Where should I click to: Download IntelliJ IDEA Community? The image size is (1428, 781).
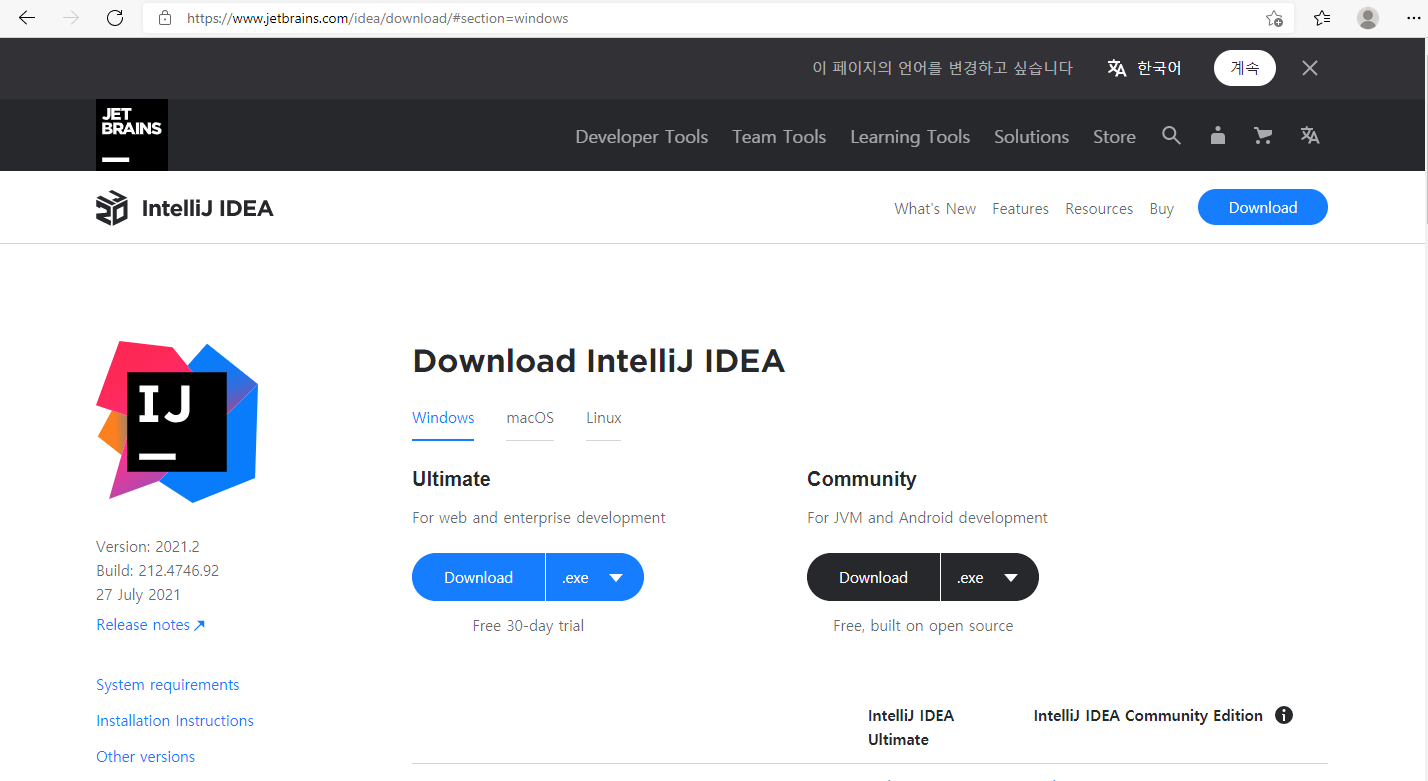pos(873,577)
